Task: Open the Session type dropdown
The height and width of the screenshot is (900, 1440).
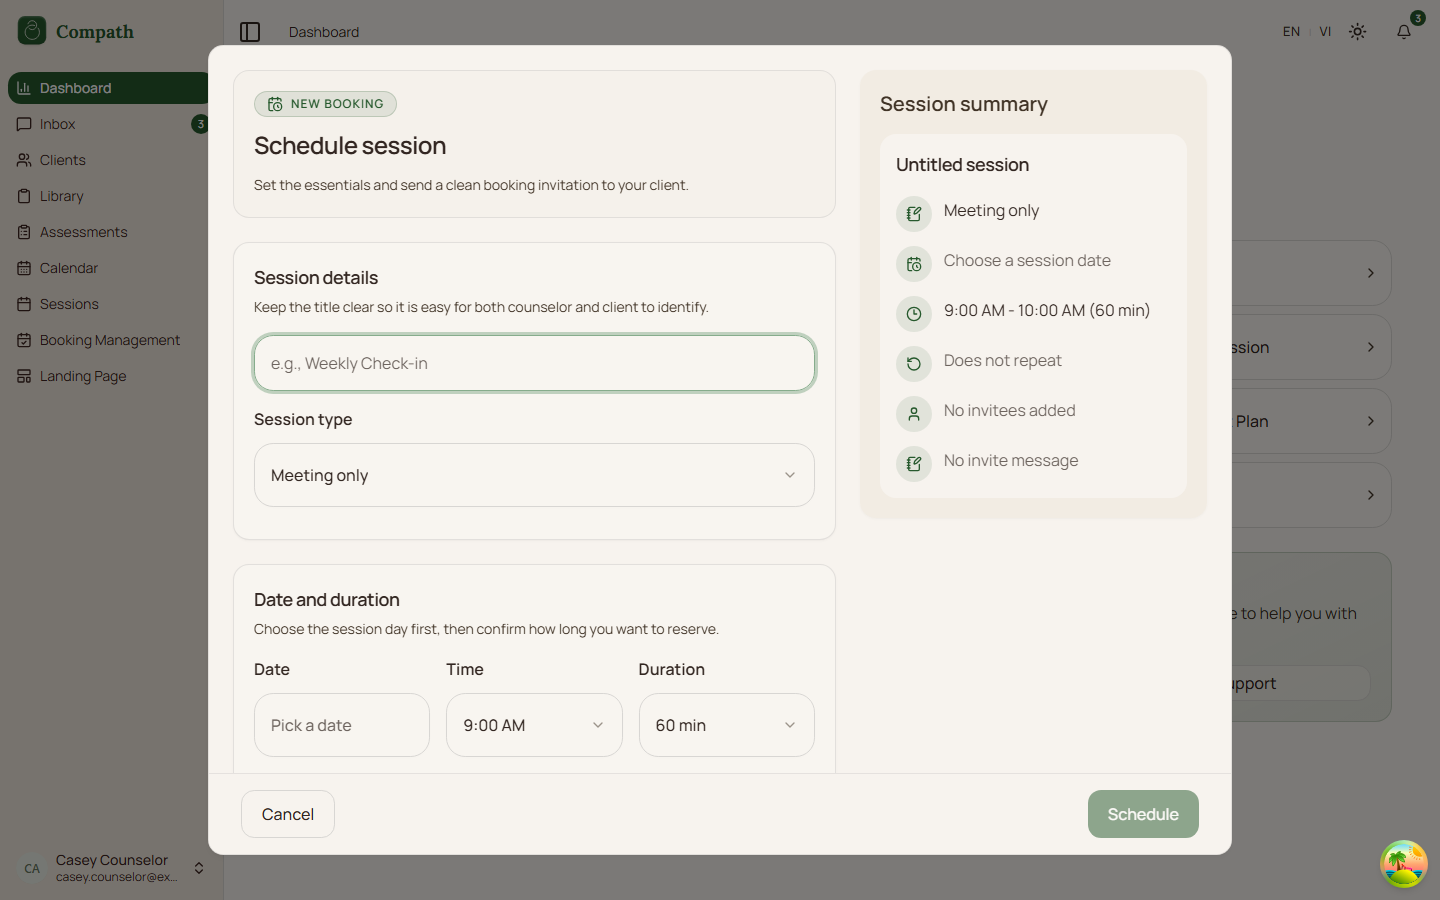Action: click(x=534, y=475)
